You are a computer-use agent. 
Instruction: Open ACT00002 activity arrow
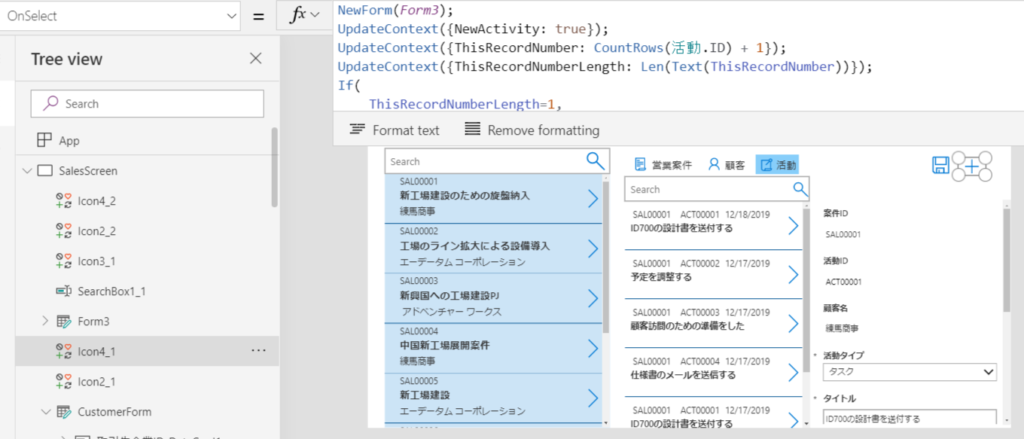coord(793,274)
